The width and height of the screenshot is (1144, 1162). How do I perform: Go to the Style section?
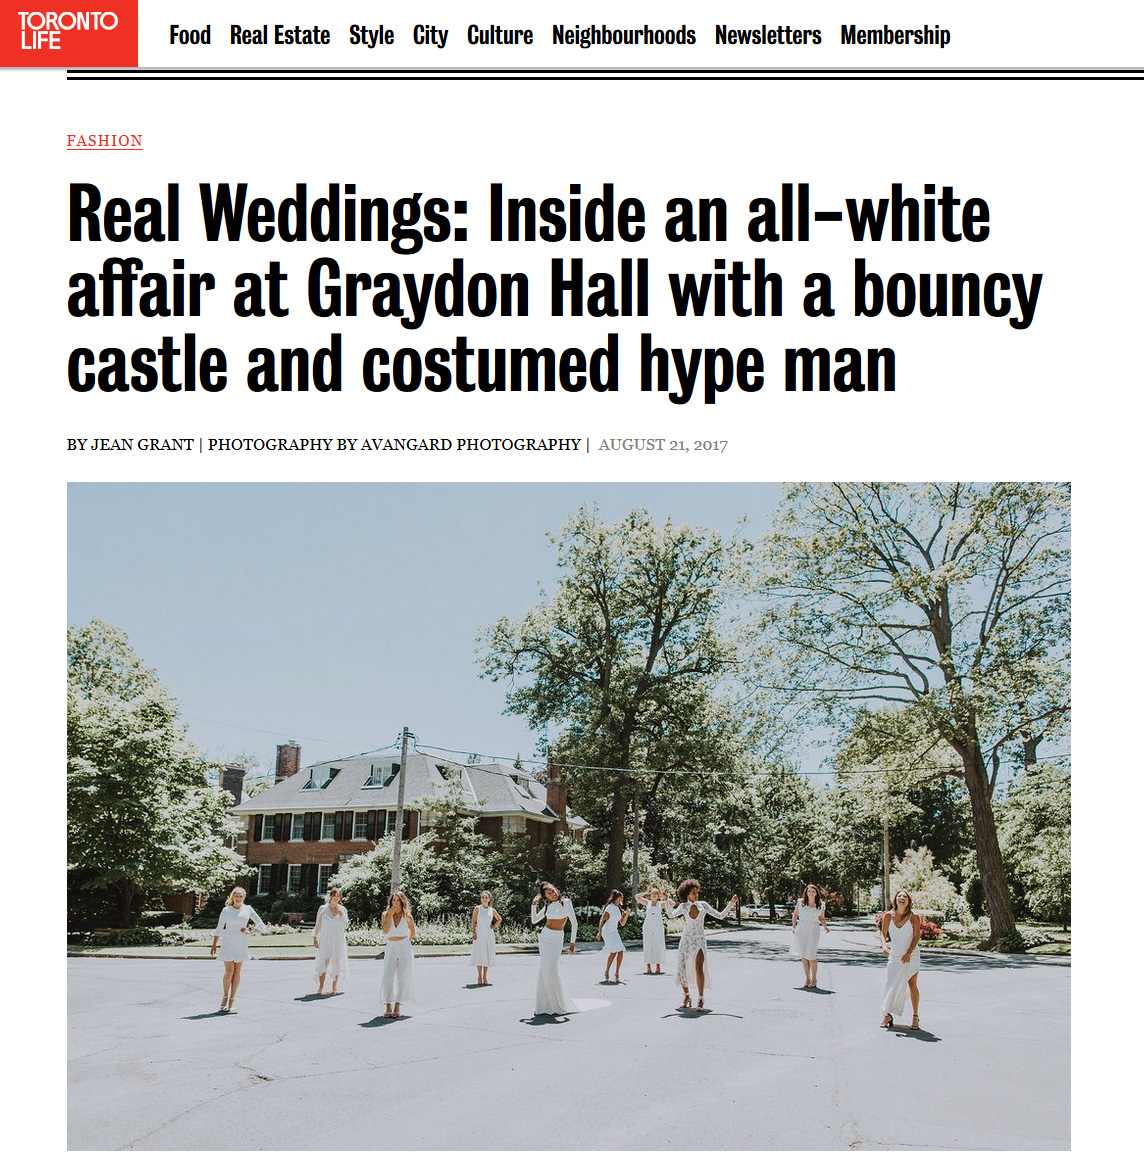[371, 36]
